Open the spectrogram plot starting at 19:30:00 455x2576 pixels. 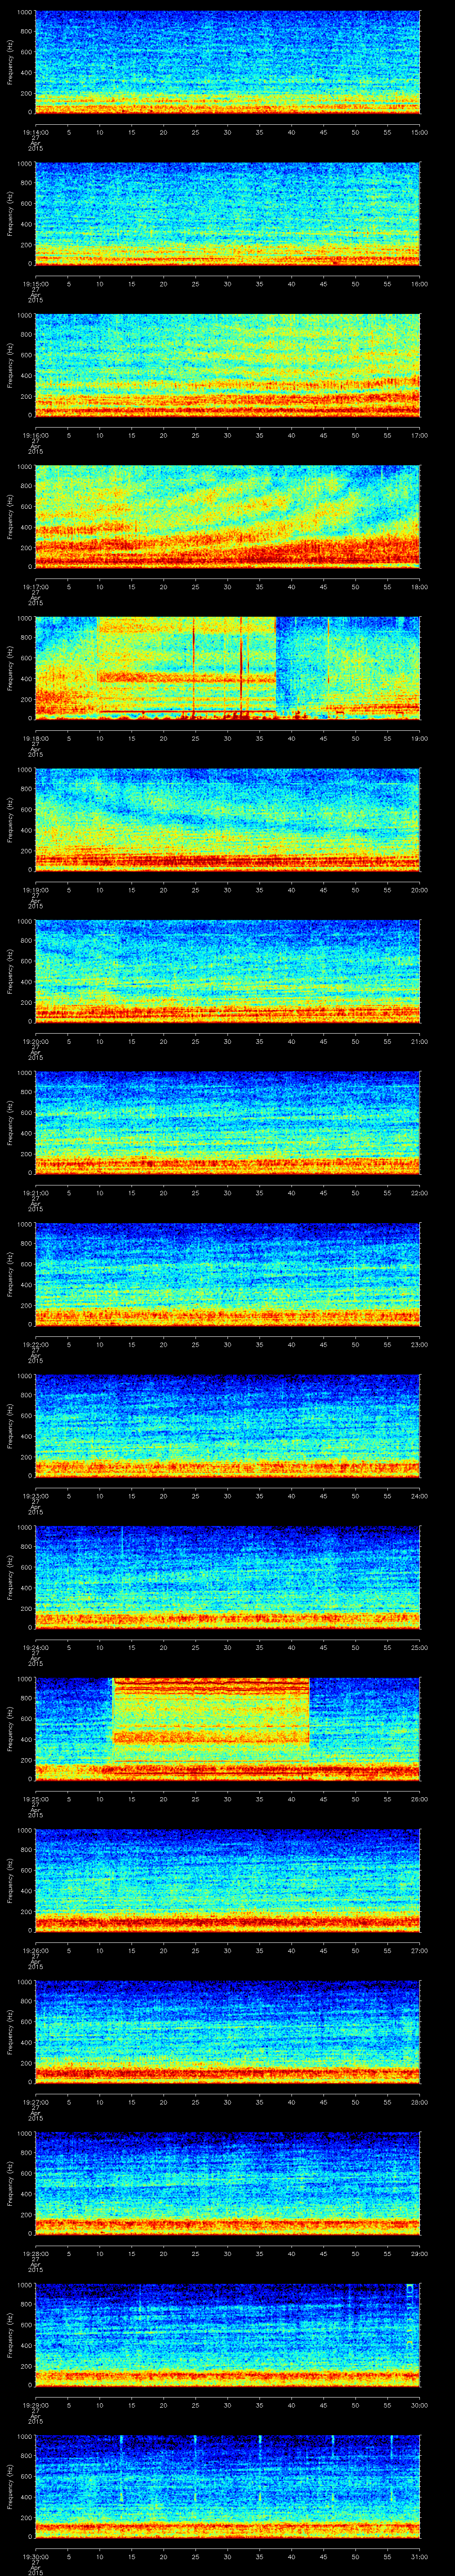(227, 2487)
